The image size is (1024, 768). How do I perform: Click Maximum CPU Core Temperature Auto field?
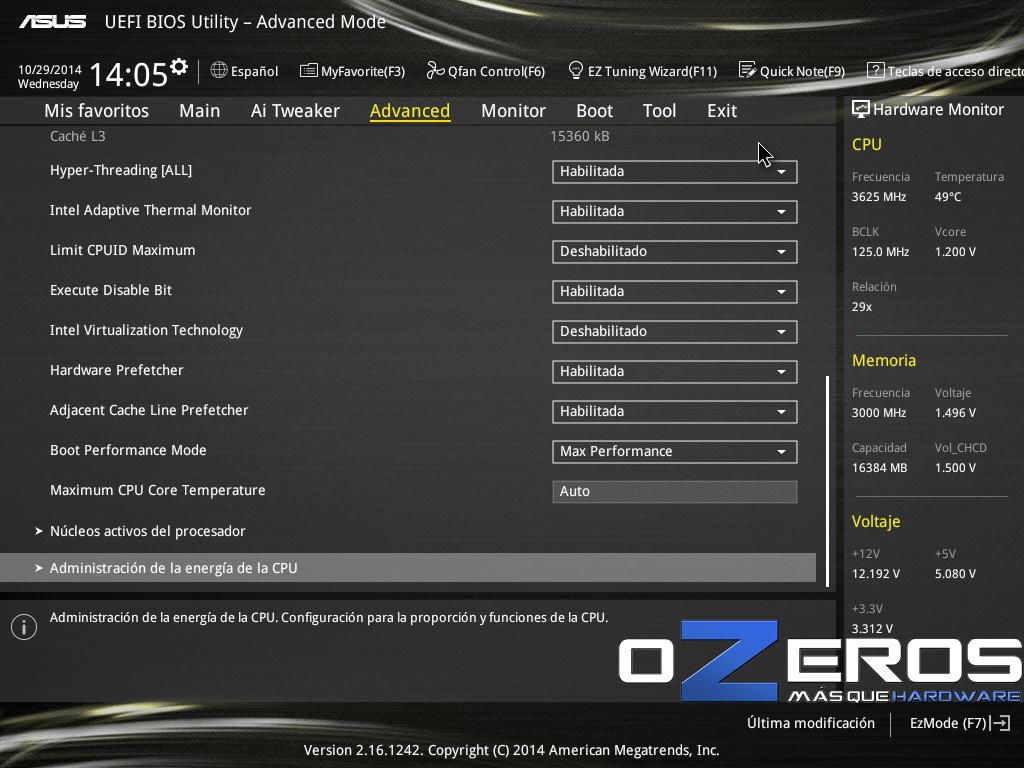pos(675,492)
